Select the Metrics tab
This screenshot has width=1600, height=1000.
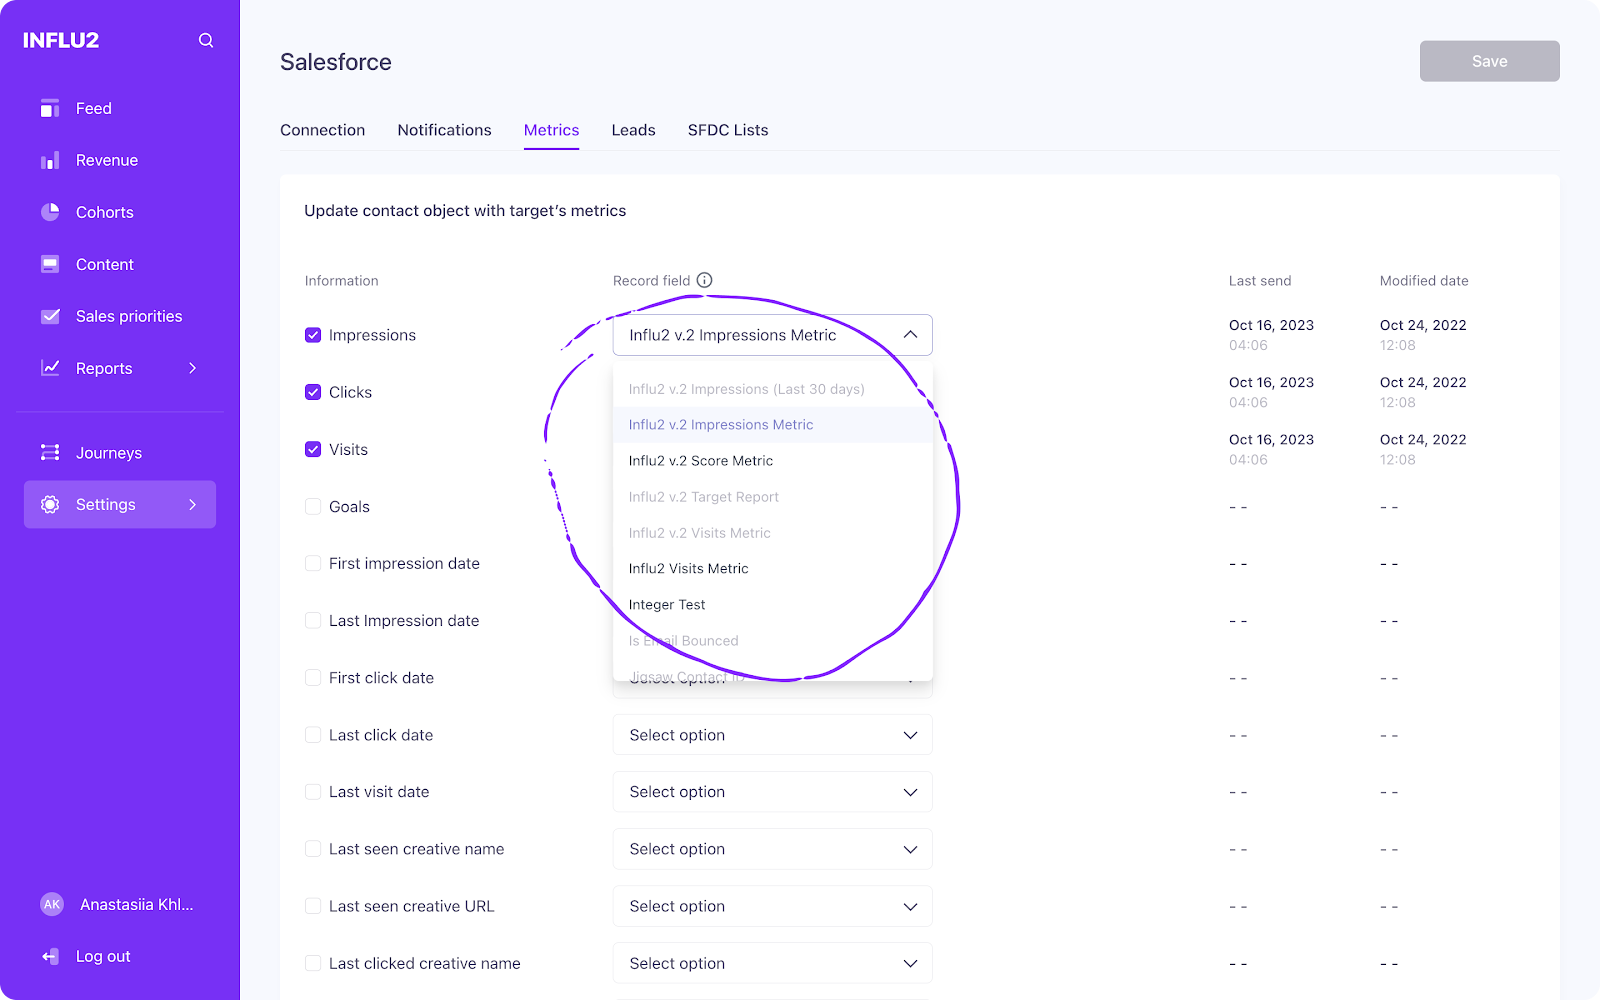point(551,130)
